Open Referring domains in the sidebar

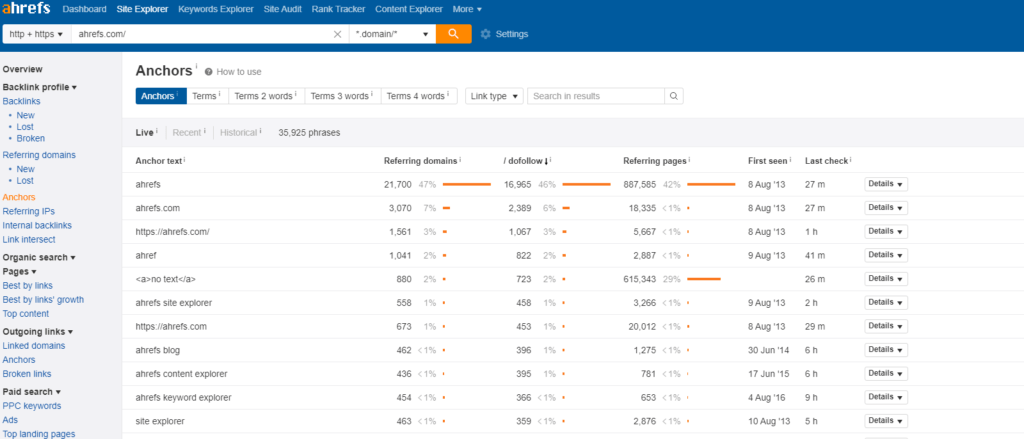[39, 155]
